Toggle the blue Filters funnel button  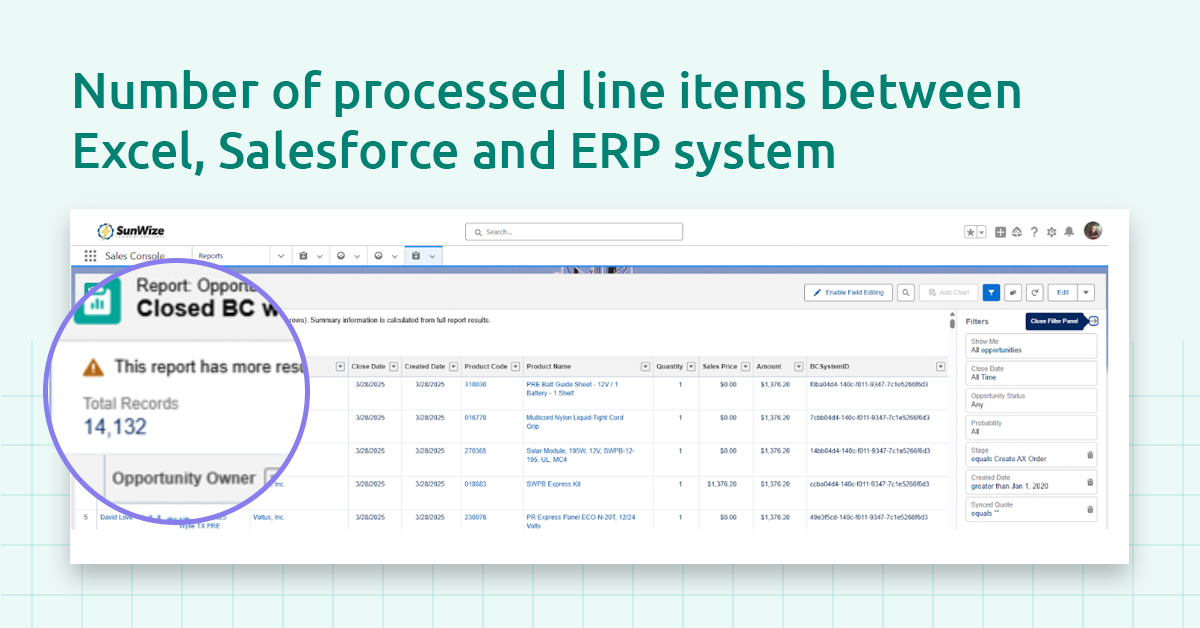click(991, 292)
